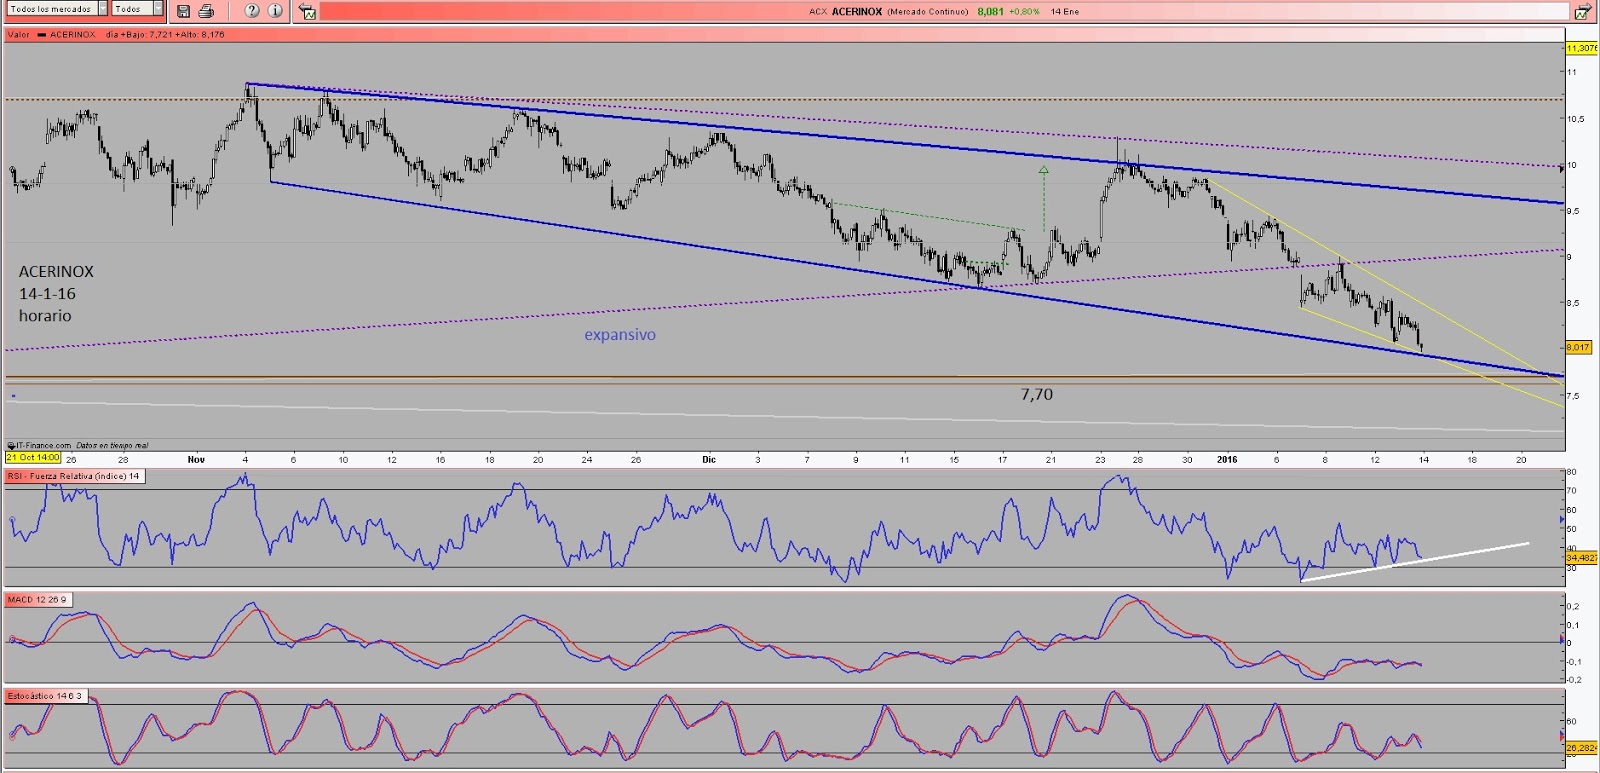Viewport: 1600px width, 773px height.
Task: Open the information (i) icon
Action: (x=275, y=11)
